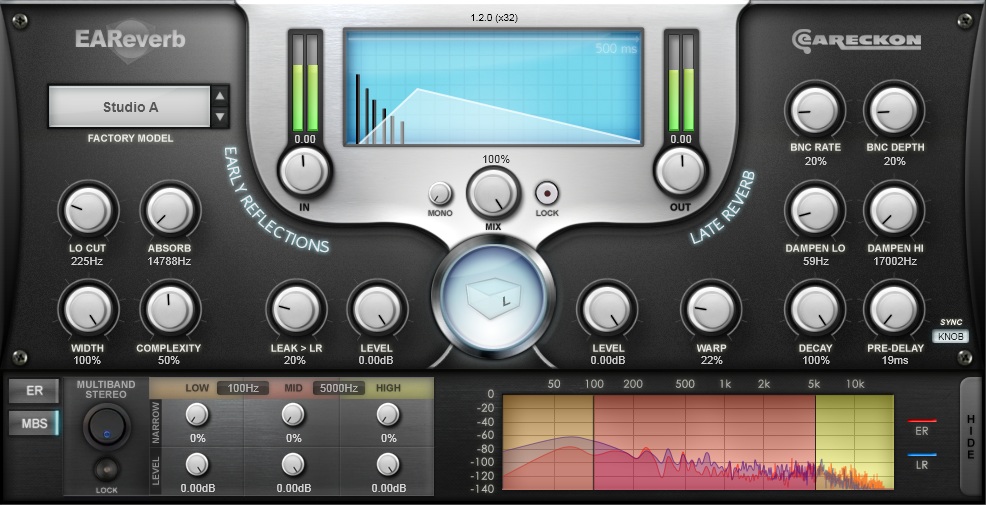Screen dimensions: 986x505
Task: Click the 17002Hz DAMPEN HI value
Action: tap(894, 260)
